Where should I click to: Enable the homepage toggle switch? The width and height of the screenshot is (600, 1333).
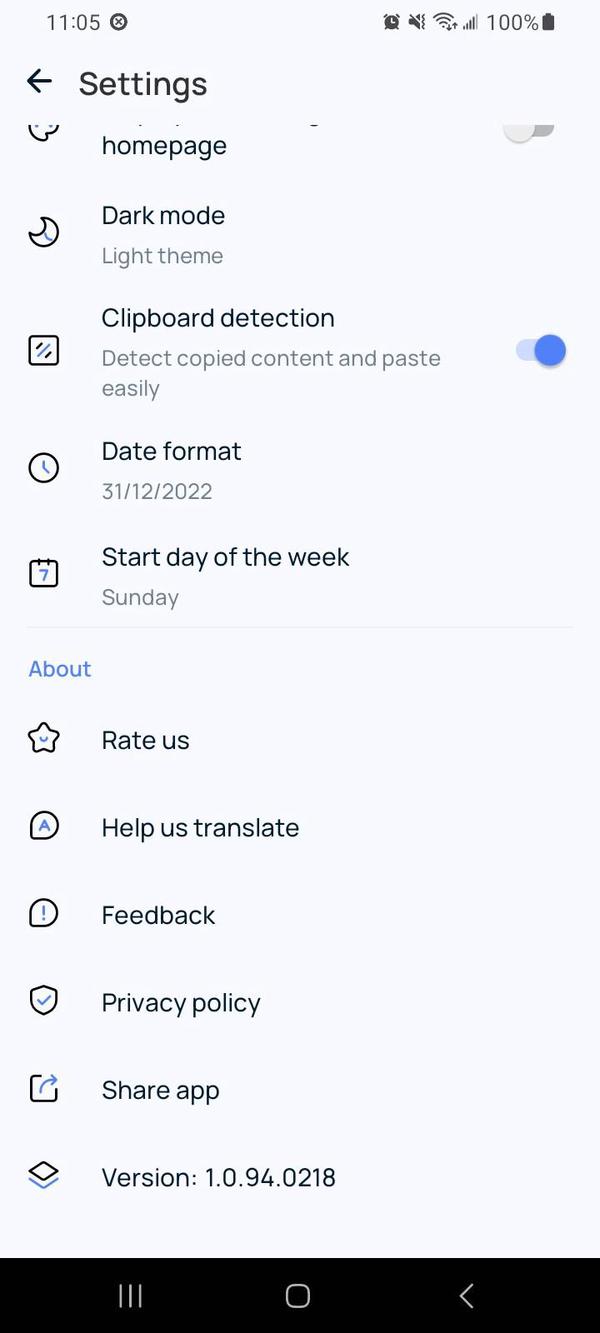tap(529, 128)
